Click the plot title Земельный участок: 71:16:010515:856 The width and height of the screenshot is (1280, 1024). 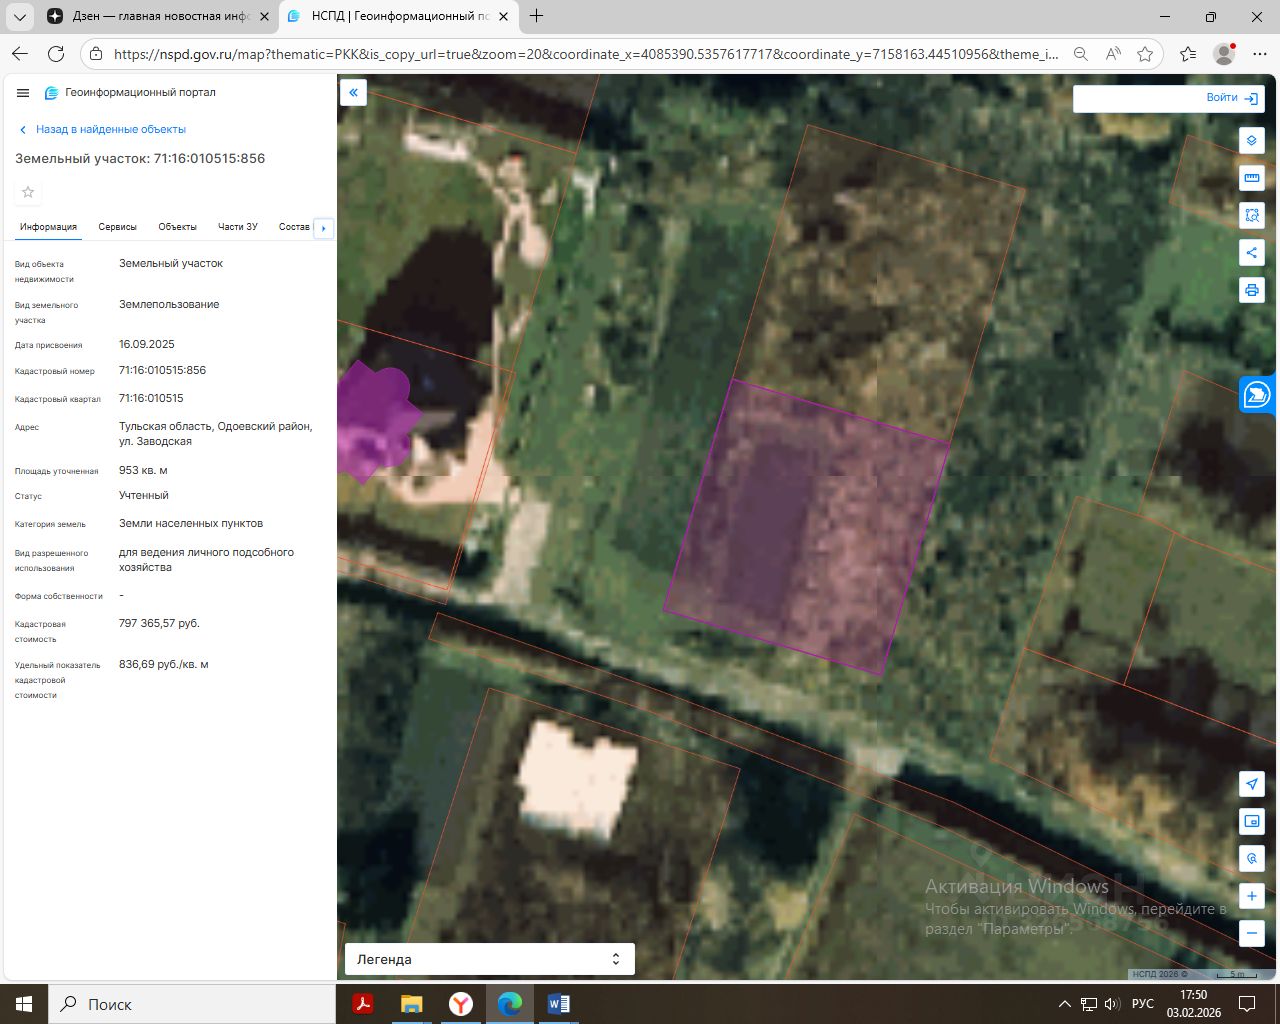tap(140, 158)
